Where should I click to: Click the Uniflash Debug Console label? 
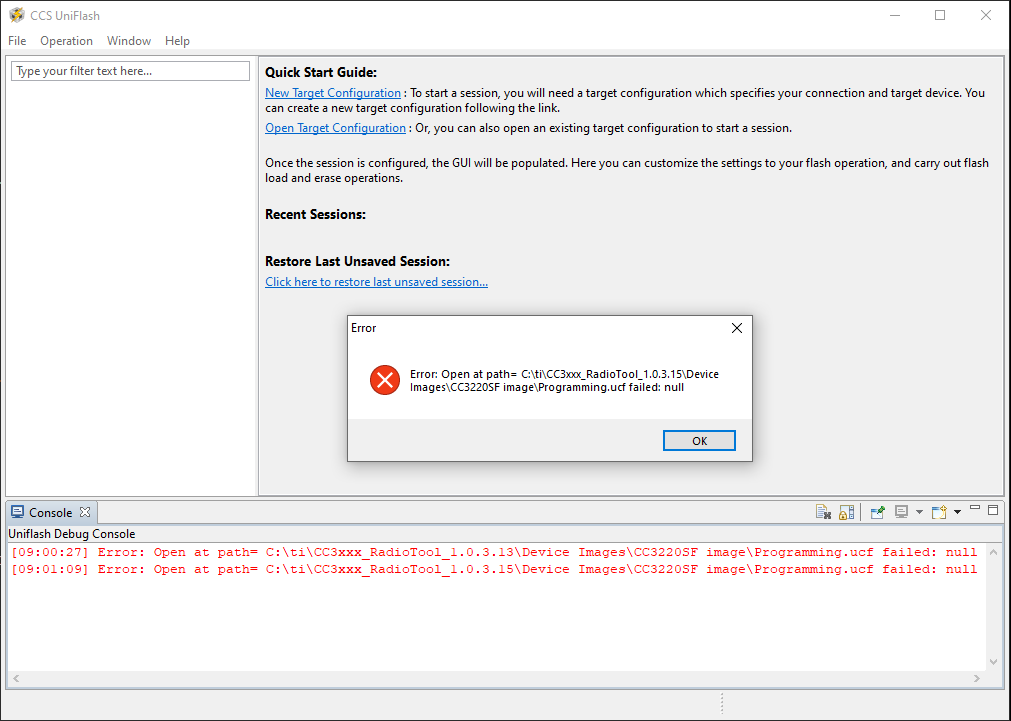[72, 534]
